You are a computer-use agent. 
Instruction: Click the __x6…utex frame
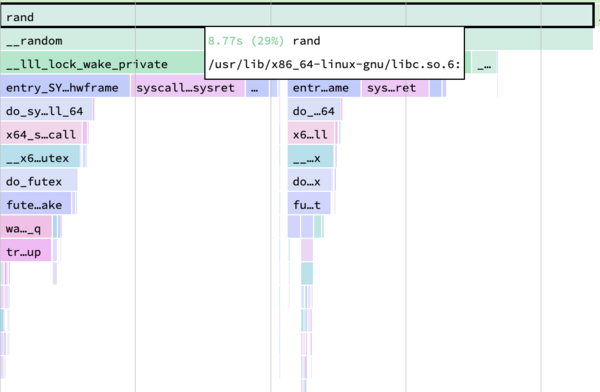point(40,157)
